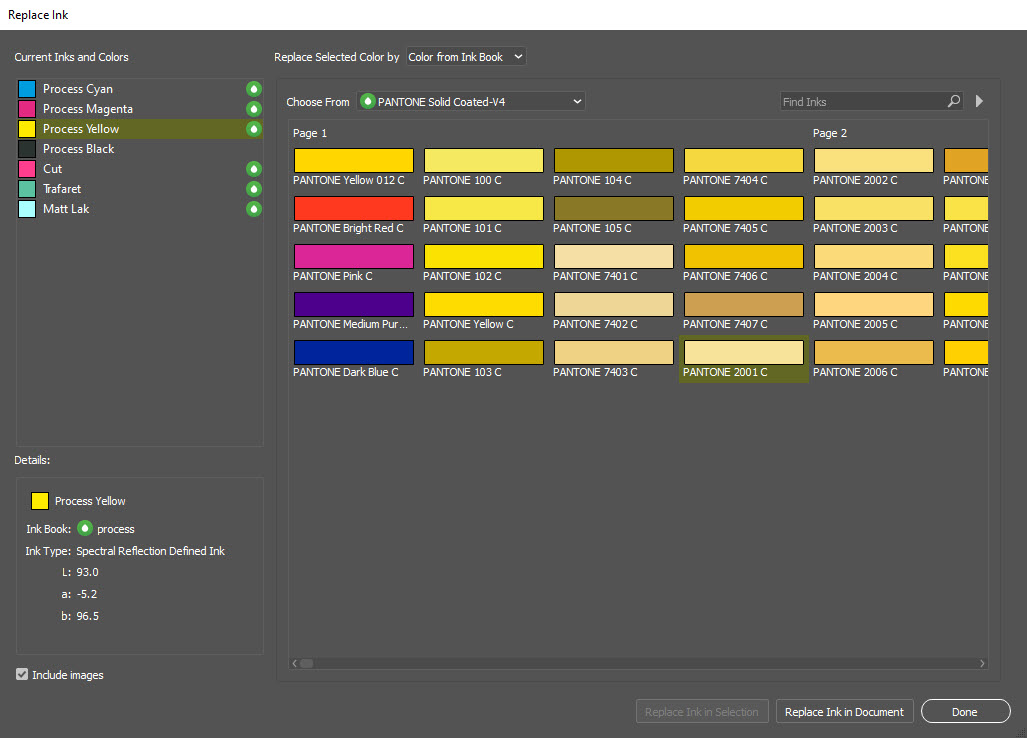Select the Trafaret ink row
1027x738 pixels.
coord(140,189)
